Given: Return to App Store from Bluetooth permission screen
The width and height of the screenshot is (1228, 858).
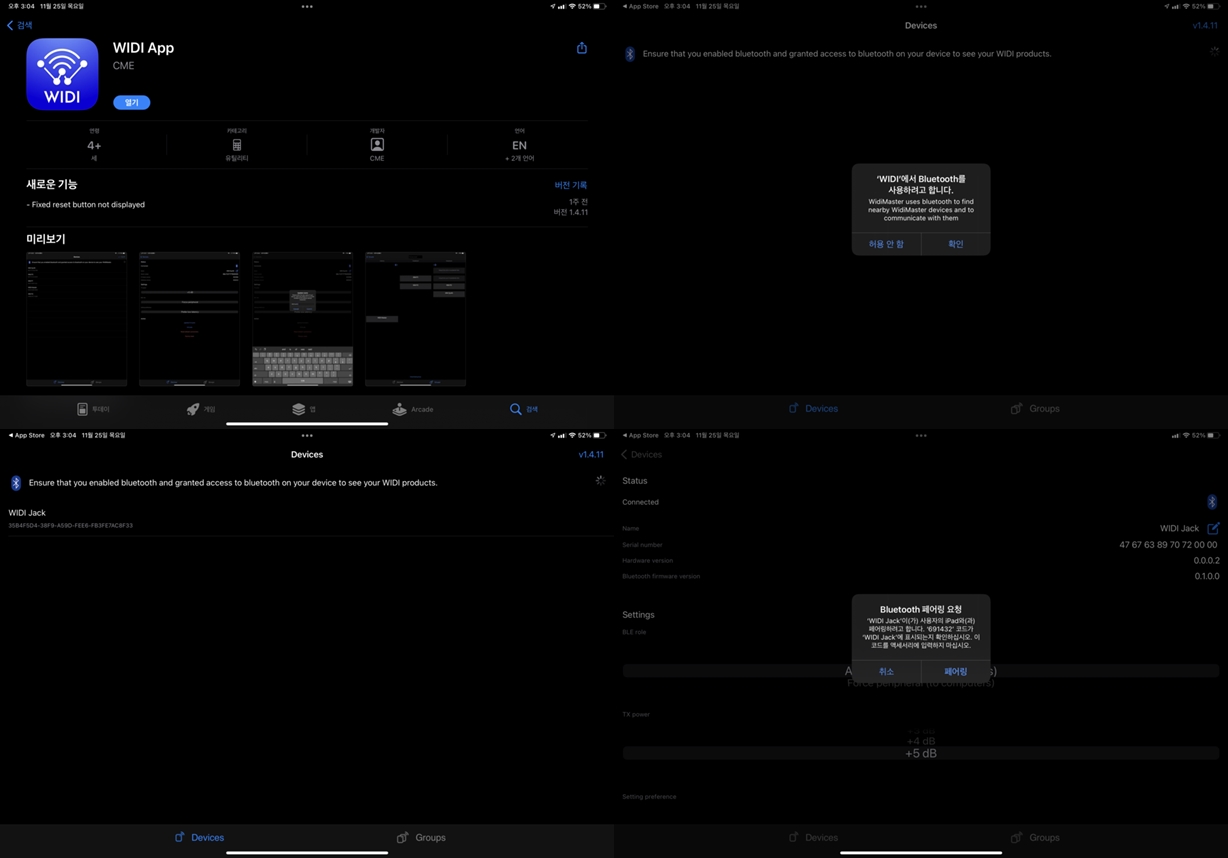Looking at the screenshot, I should pyautogui.click(x=640, y=6).
